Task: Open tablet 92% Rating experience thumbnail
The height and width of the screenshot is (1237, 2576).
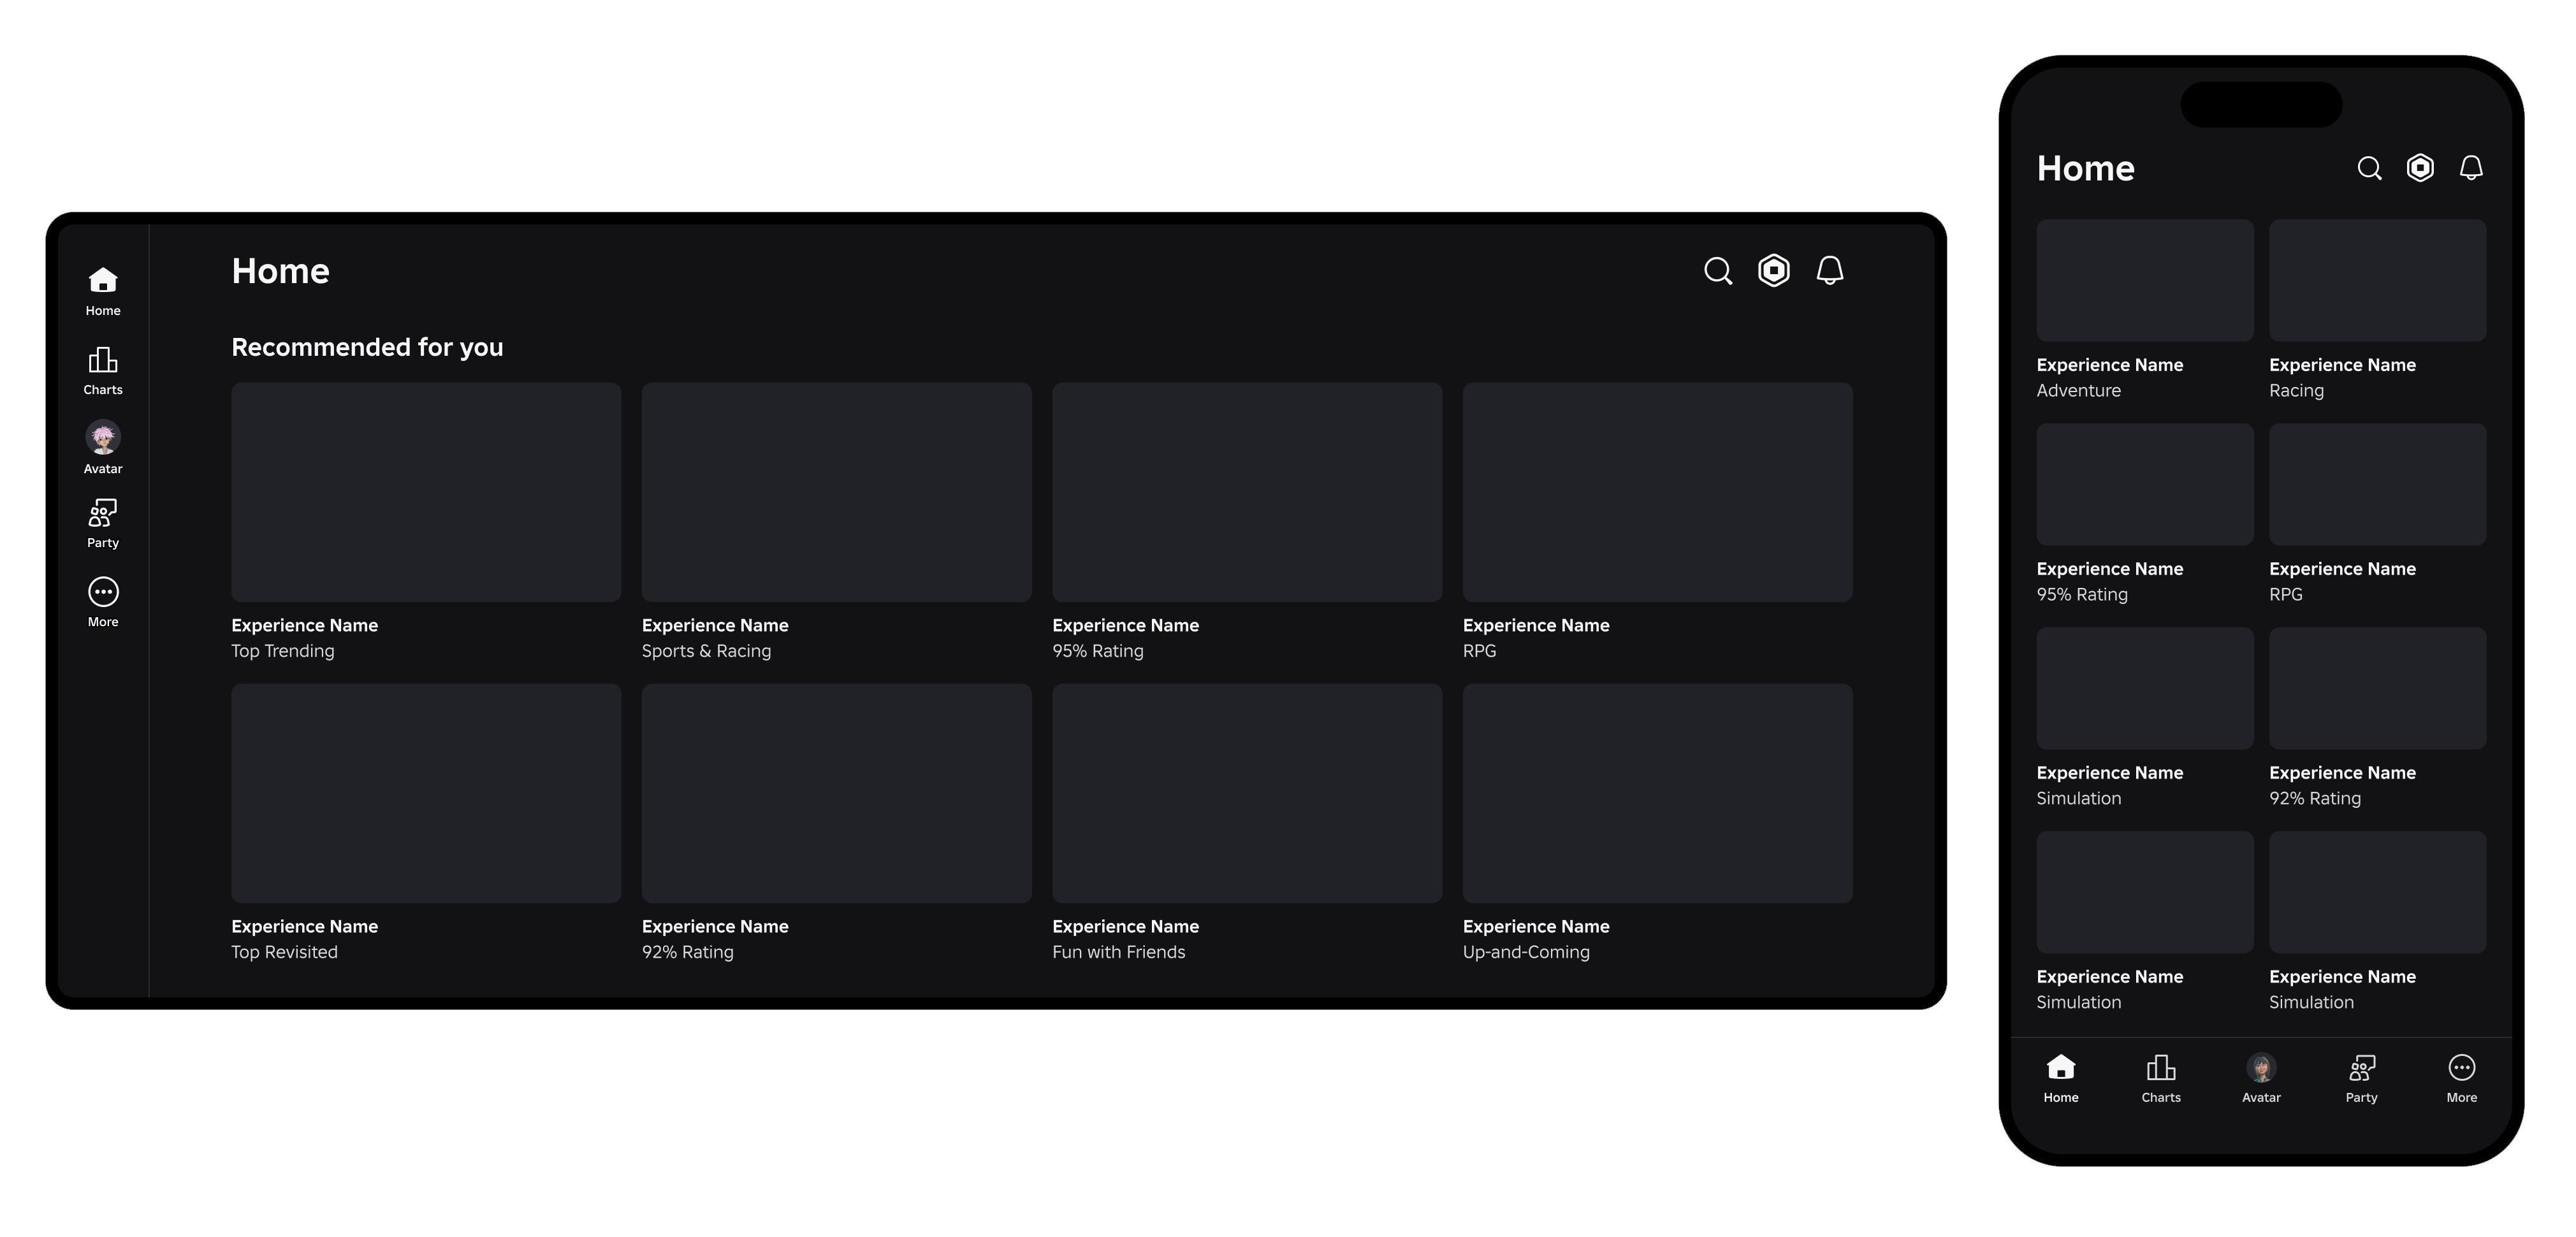Action: [837, 793]
